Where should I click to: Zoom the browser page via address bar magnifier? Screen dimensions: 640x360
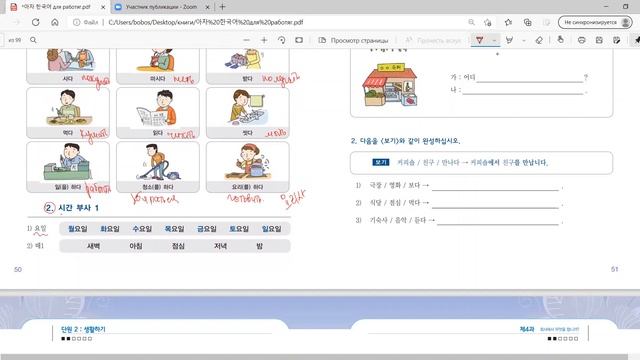point(471,22)
